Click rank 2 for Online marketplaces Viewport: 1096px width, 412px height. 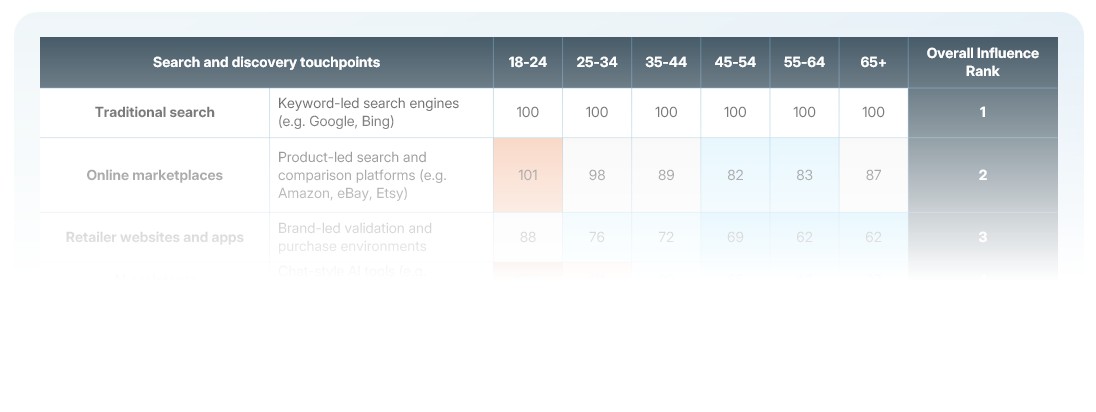click(x=982, y=175)
